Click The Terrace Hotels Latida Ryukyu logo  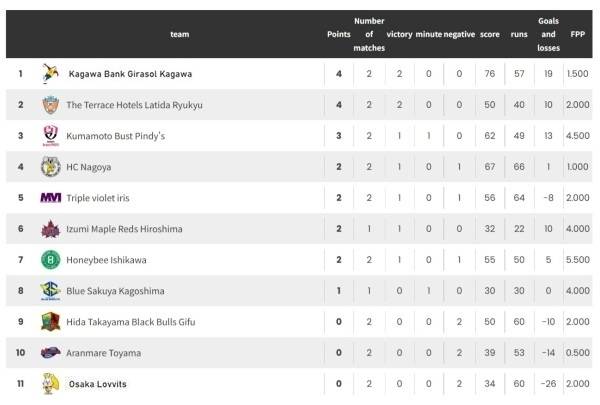point(50,105)
